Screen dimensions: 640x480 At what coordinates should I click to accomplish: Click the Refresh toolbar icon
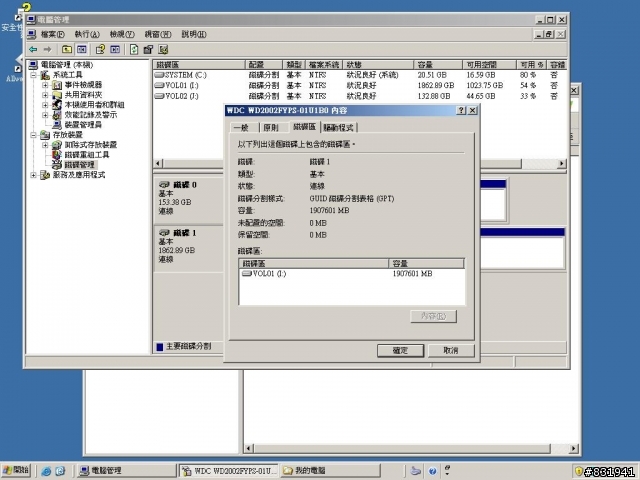(134, 49)
